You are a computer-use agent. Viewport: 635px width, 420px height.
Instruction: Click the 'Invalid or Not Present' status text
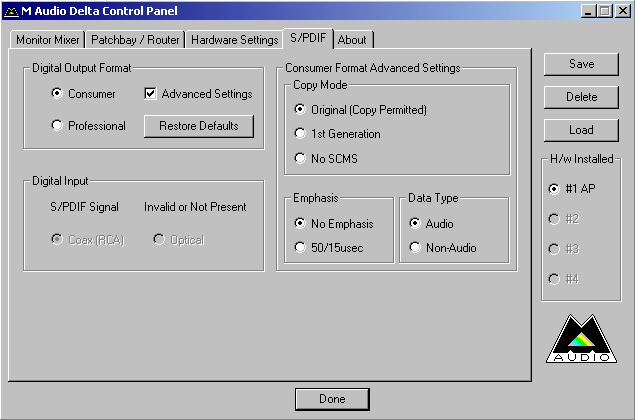[x=195, y=207]
